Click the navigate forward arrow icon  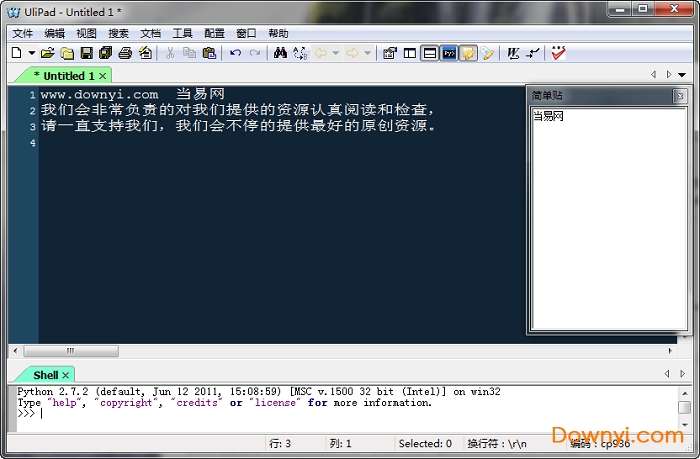pyautogui.click(x=352, y=53)
